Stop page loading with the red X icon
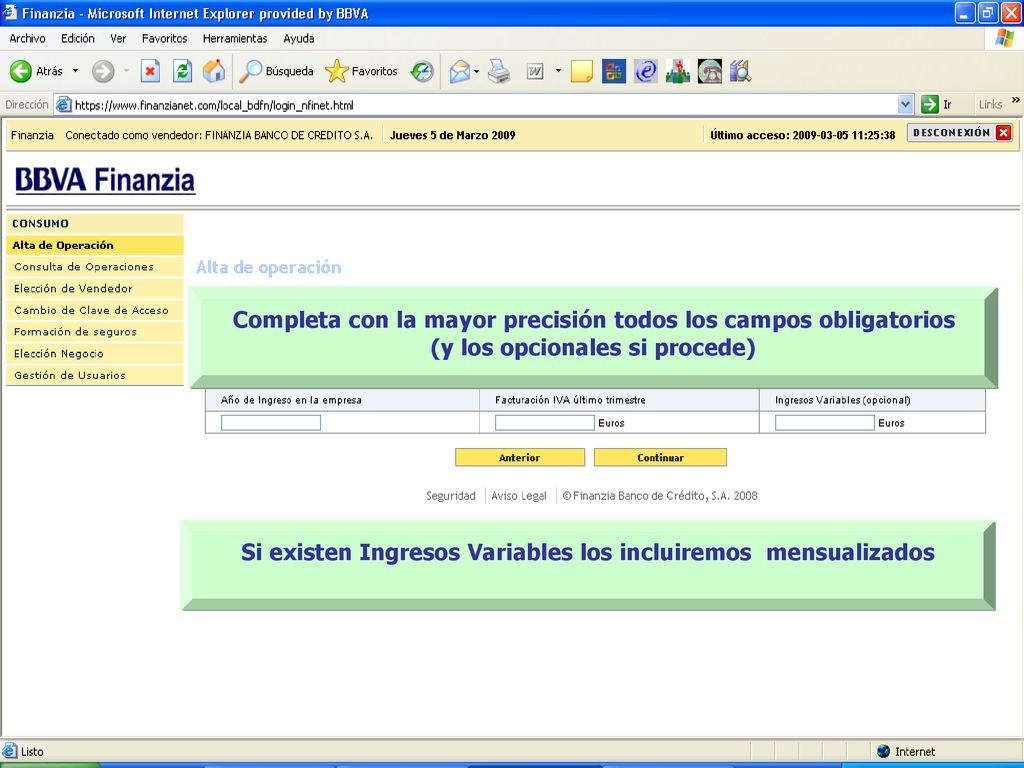The height and width of the screenshot is (768, 1024). pos(150,71)
